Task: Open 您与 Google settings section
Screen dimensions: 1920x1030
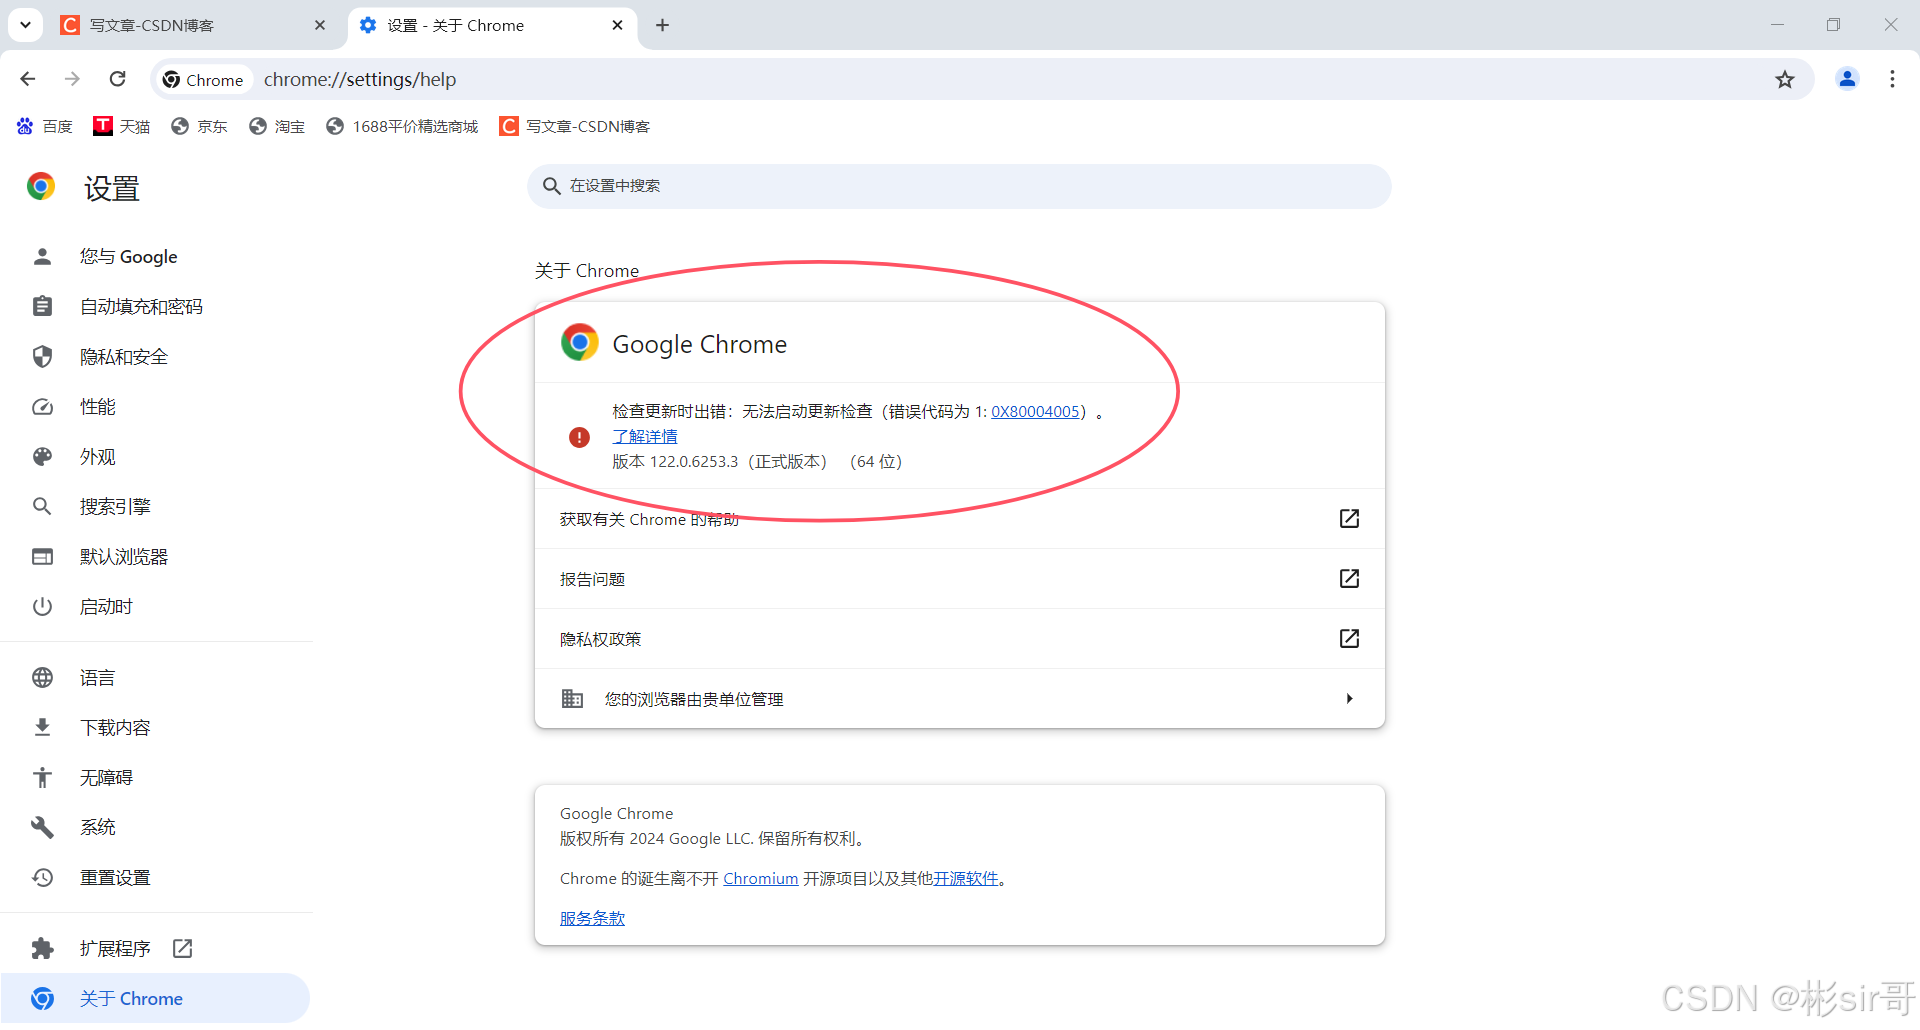Action: (x=155, y=257)
